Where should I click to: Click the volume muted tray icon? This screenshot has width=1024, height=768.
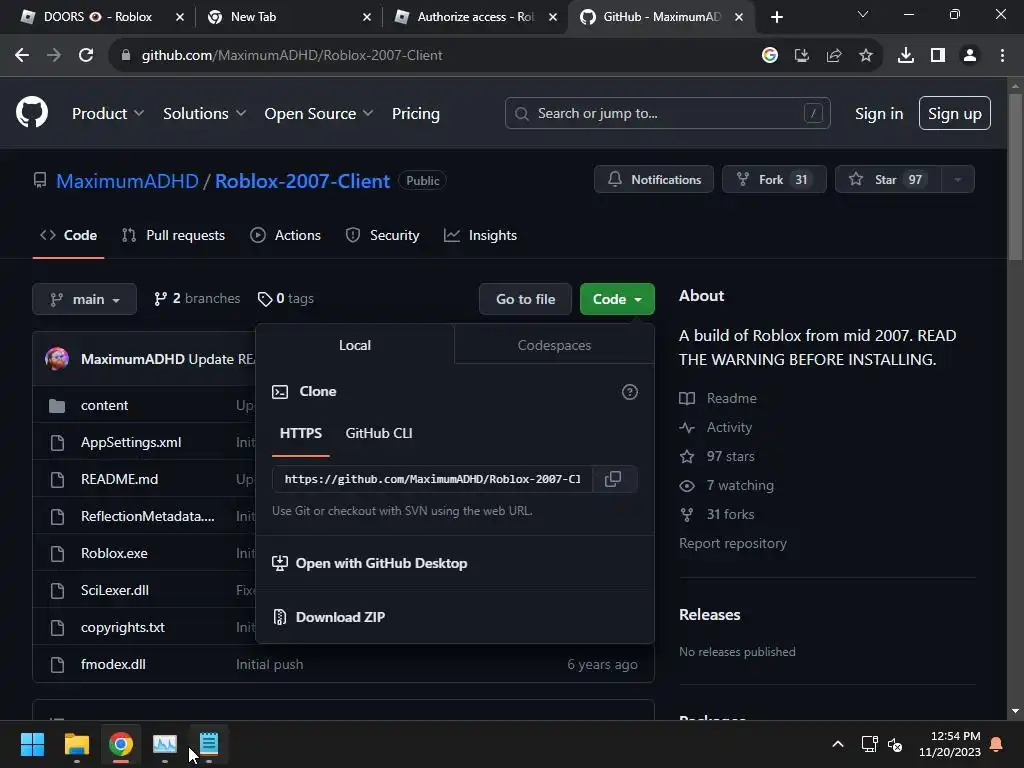pyautogui.click(x=895, y=744)
